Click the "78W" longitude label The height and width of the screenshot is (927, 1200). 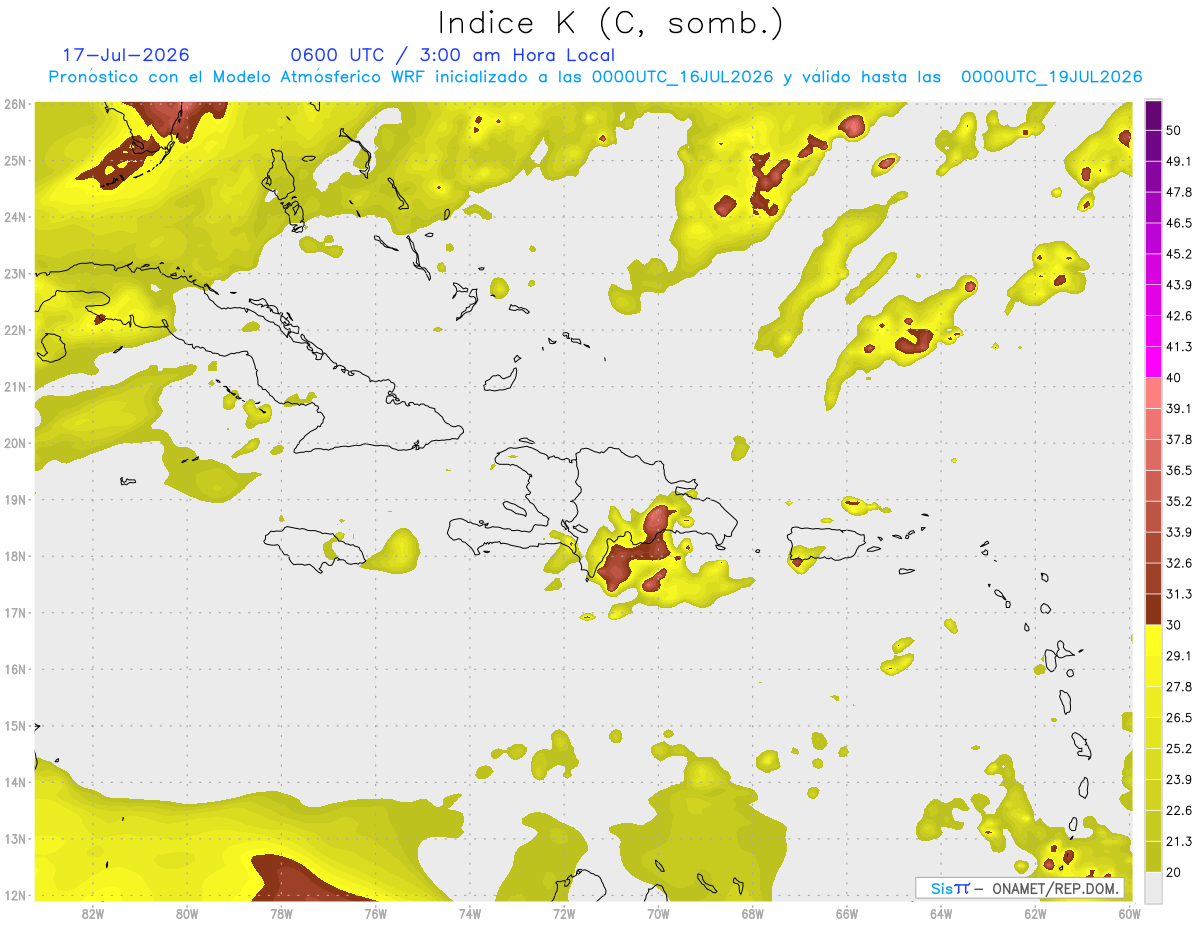pyautogui.click(x=281, y=913)
